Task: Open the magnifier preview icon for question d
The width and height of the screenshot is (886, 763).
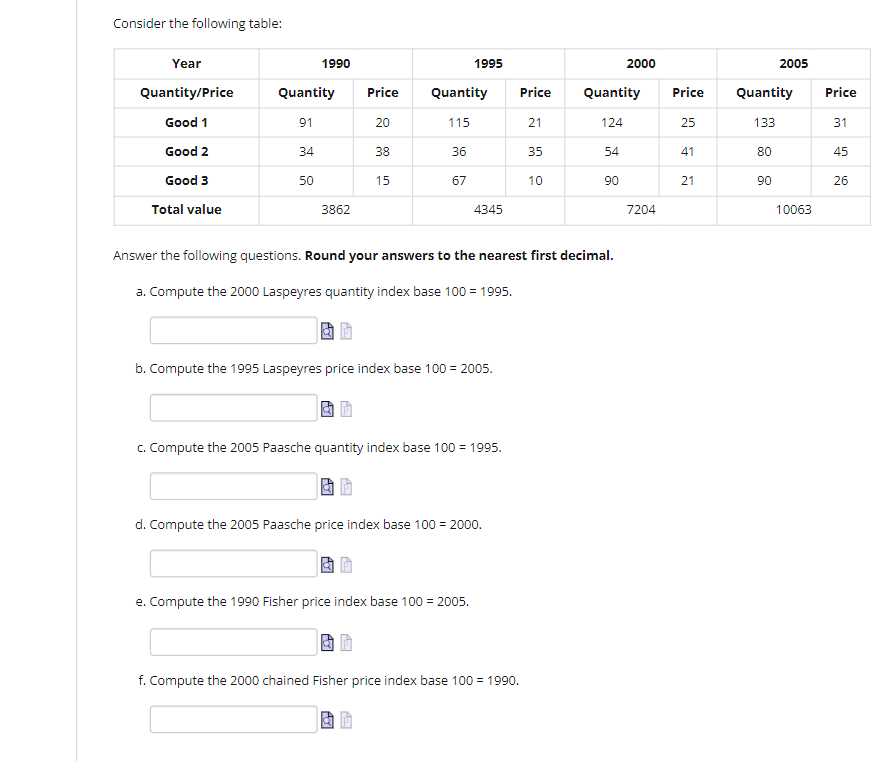Action: click(x=327, y=565)
